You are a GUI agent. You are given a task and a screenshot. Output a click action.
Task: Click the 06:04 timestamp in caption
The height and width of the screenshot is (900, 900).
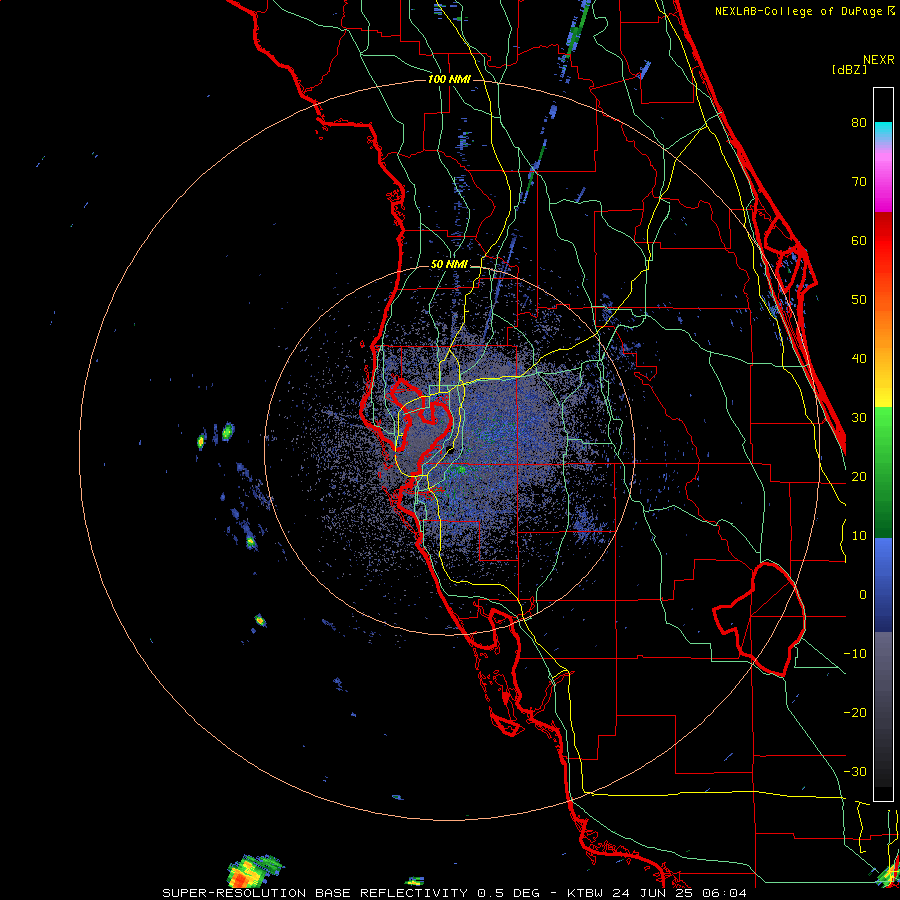[x=724, y=893]
